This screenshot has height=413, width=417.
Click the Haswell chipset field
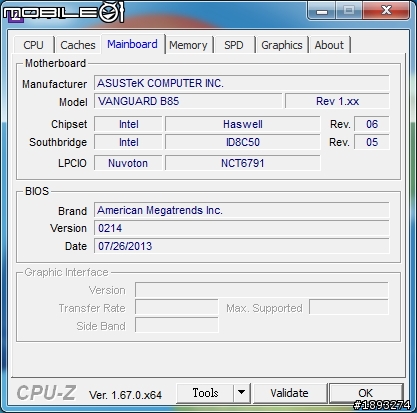pos(243,124)
